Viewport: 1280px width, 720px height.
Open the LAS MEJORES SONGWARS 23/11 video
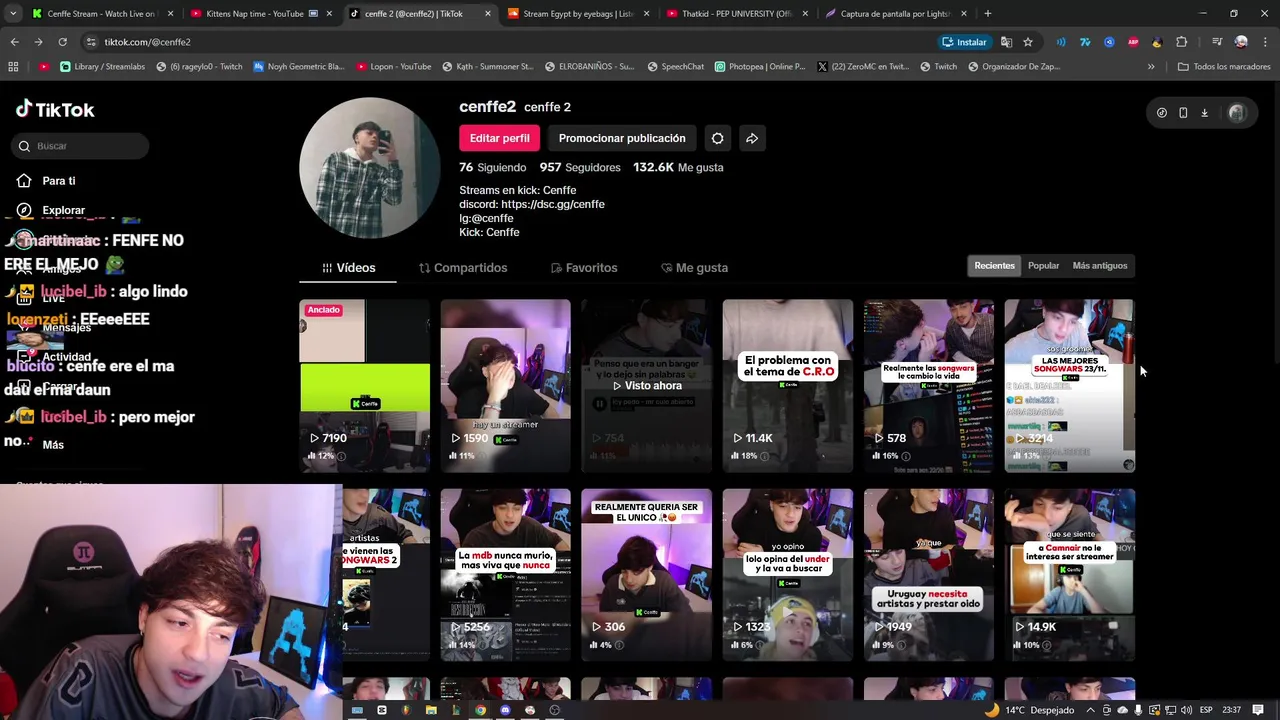[x=1070, y=386]
